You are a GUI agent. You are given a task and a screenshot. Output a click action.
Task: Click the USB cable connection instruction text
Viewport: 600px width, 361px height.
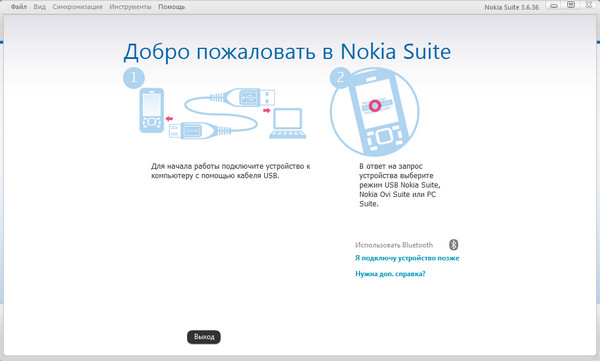[230, 171]
